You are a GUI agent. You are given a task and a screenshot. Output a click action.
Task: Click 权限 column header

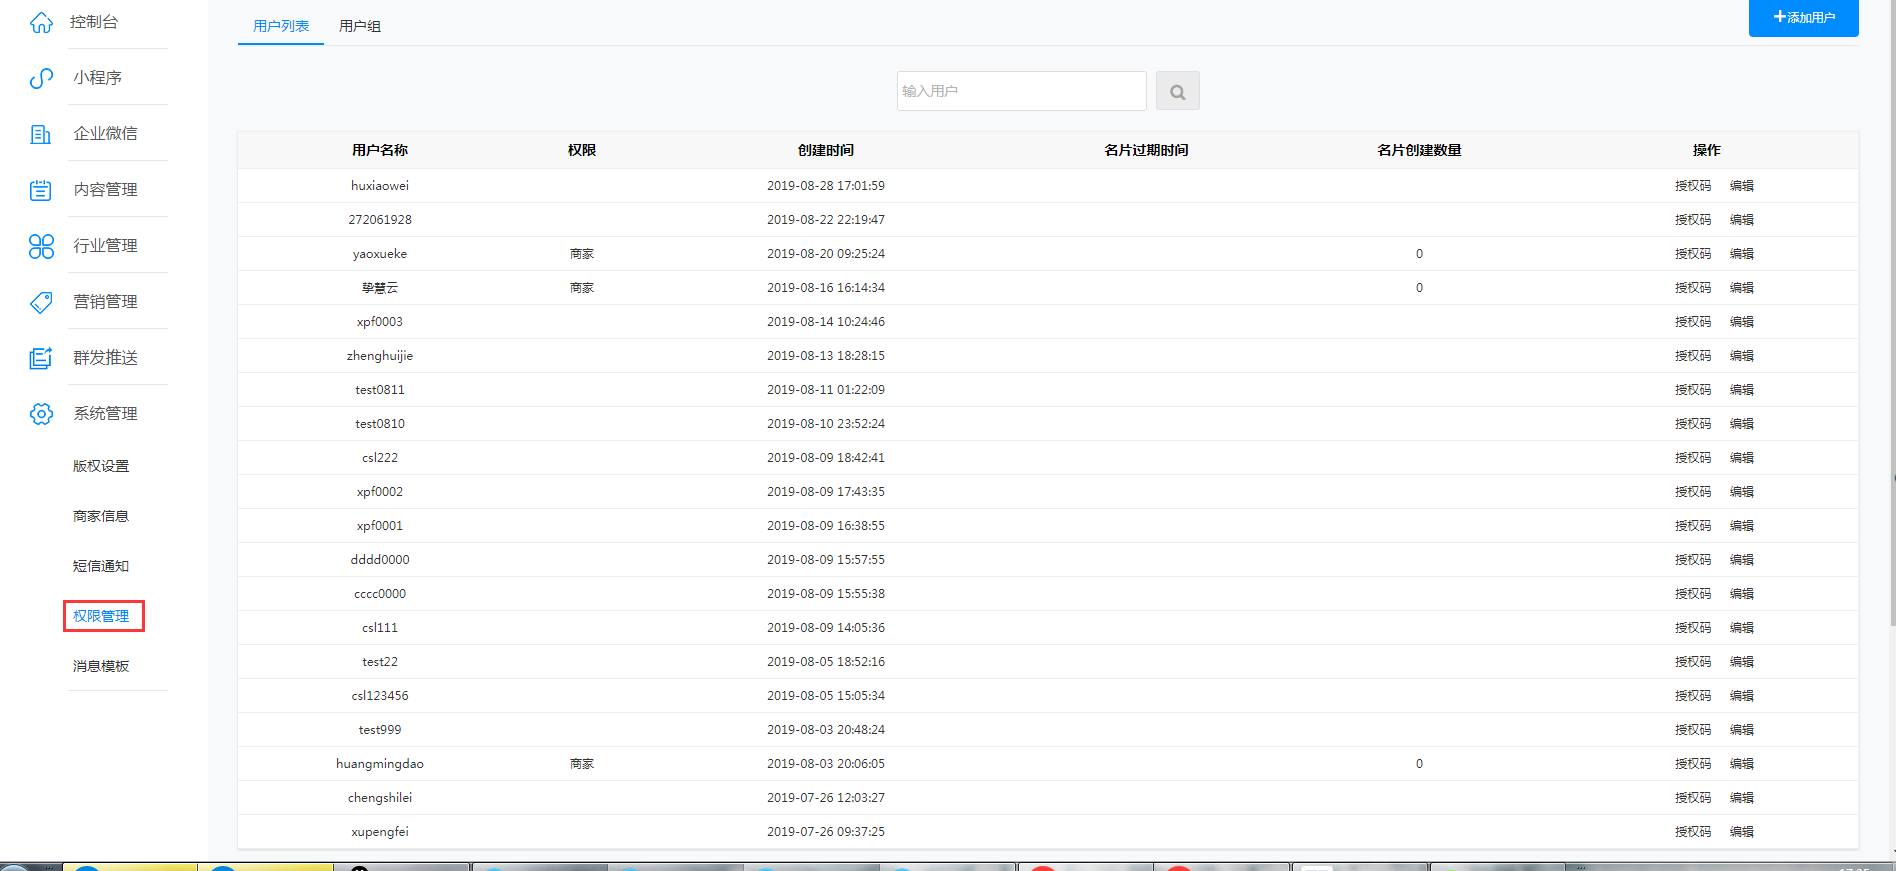point(582,150)
